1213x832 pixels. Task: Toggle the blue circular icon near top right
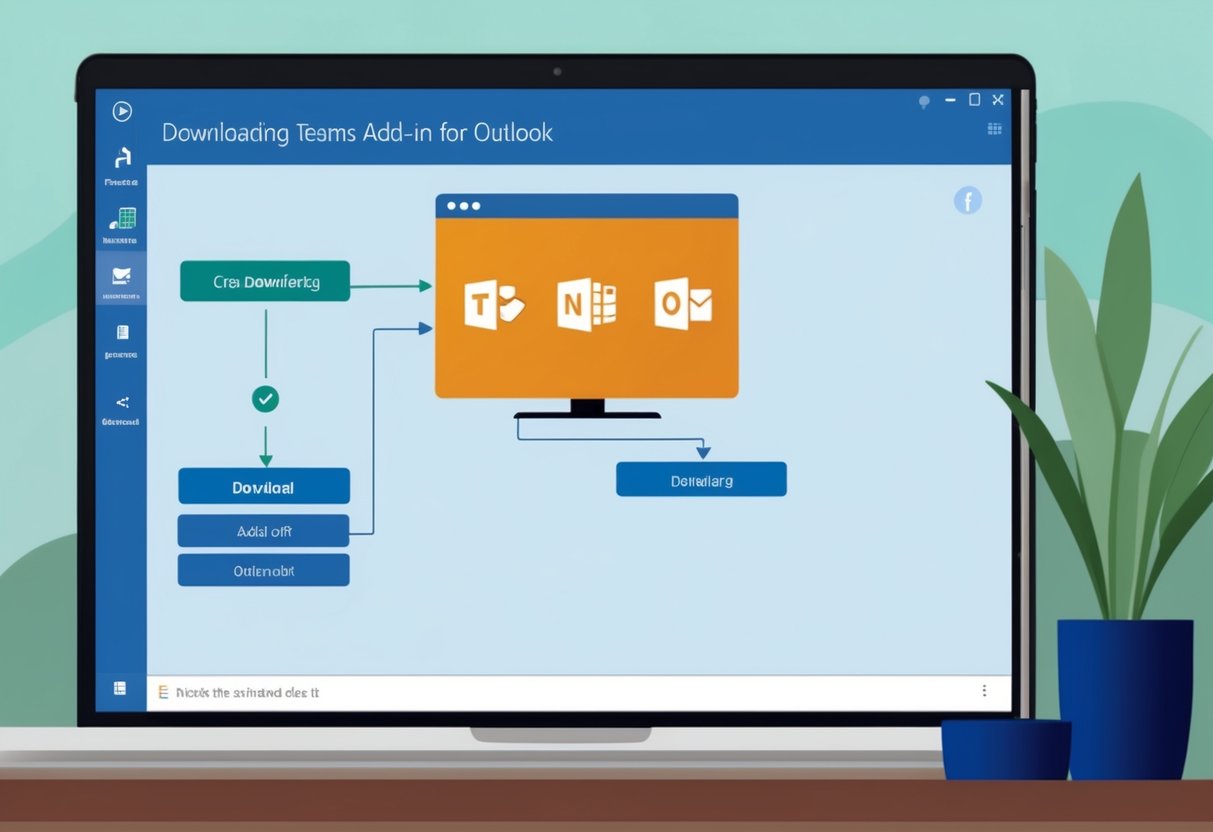pyautogui.click(x=967, y=200)
